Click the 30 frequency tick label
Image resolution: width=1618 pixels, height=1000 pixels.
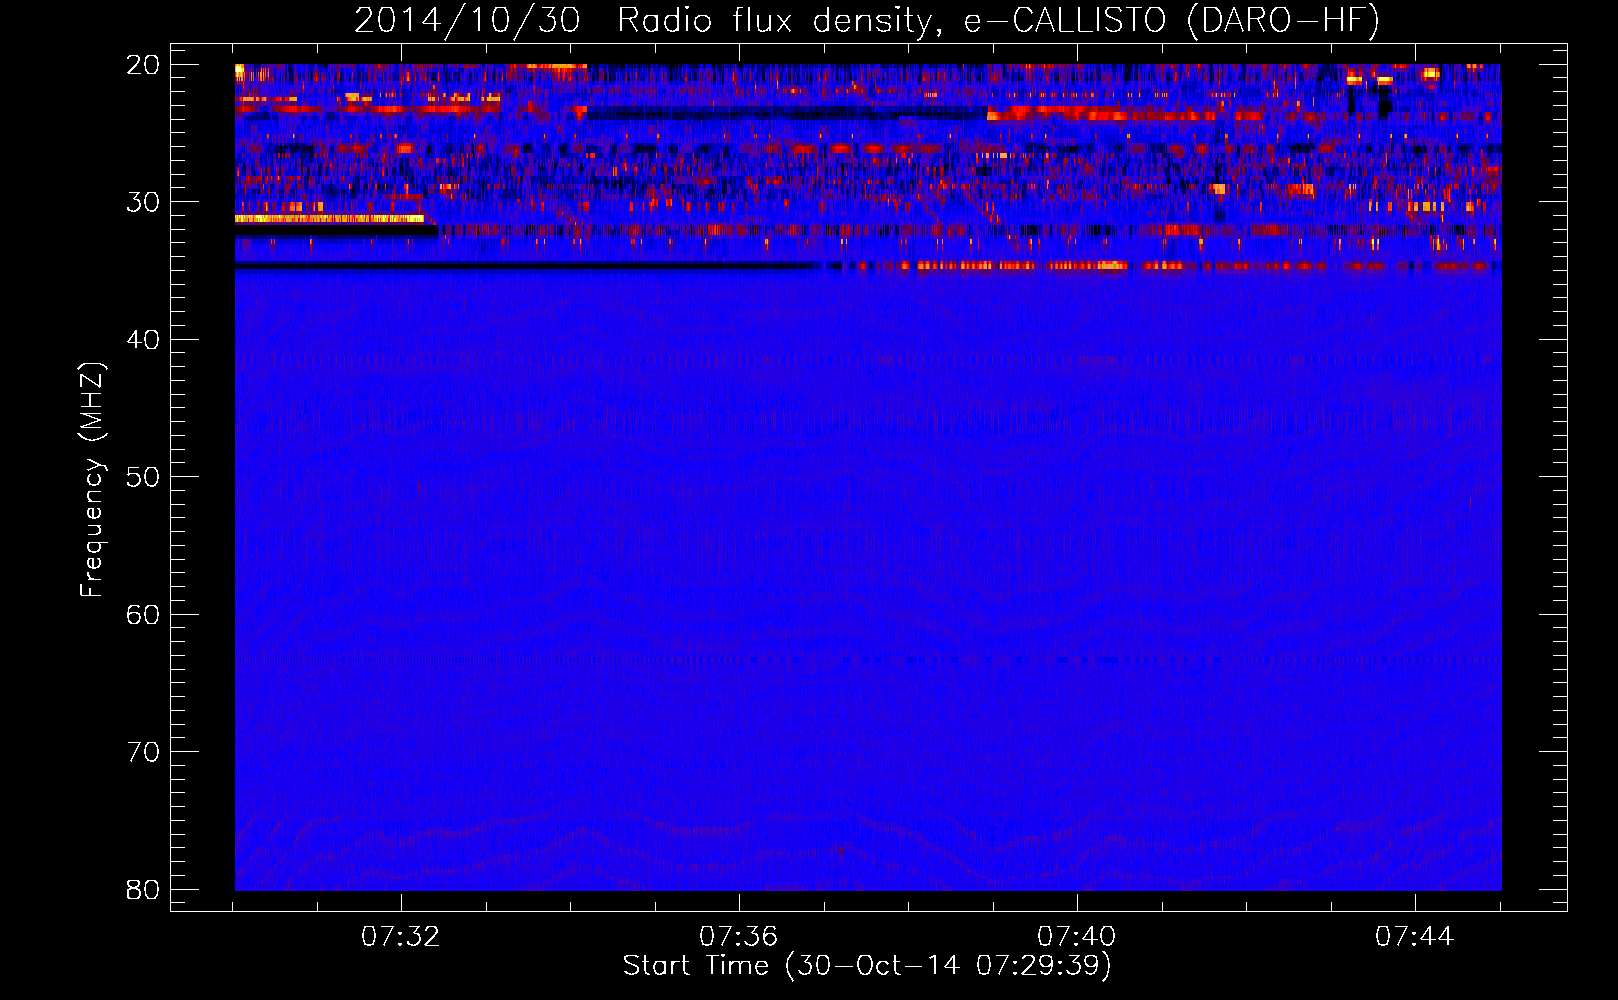pos(142,202)
